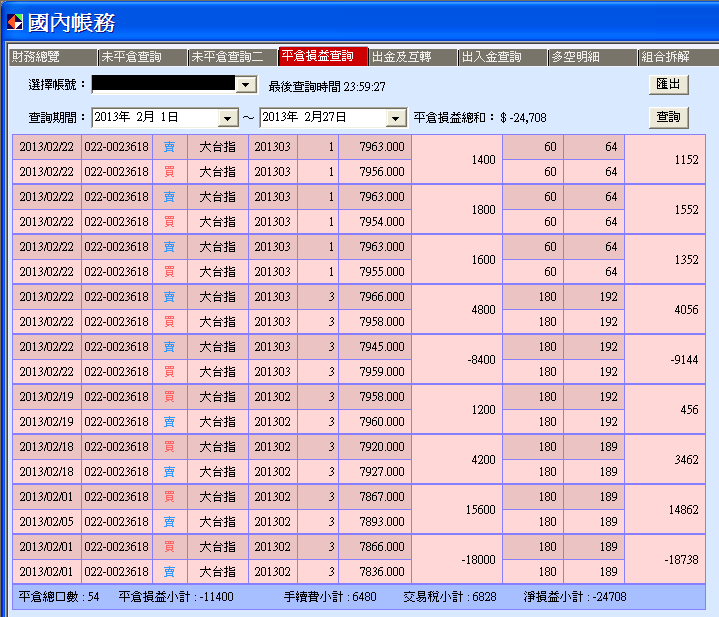
Task: Select the price cell 7959.000
Action: coord(375,372)
